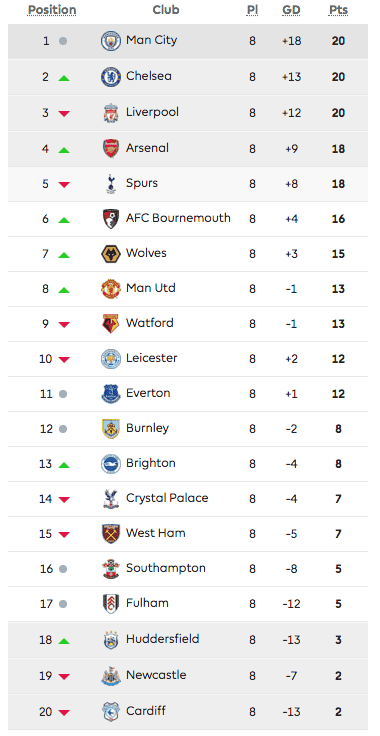Select the Liverpool crest icon
The image size is (380, 736).
click(x=111, y=113)
